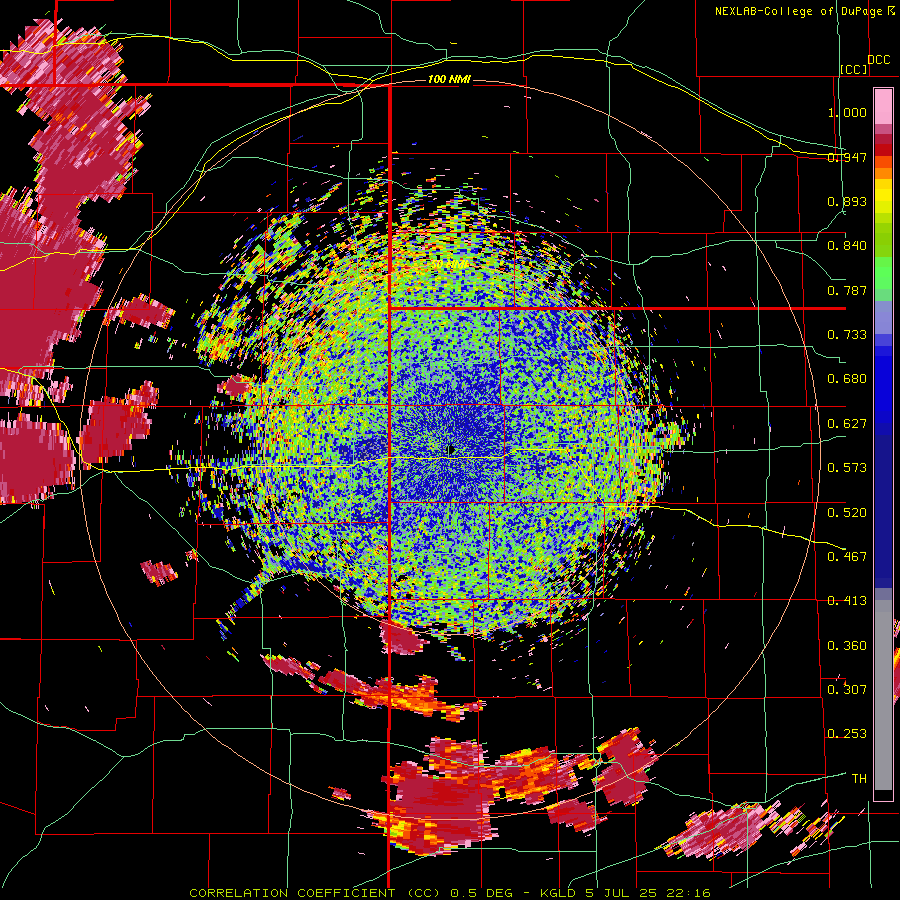This screenshot has width=900, height=900.
Task: Pick the bright green color bar segment
Action: click(883, 273)
